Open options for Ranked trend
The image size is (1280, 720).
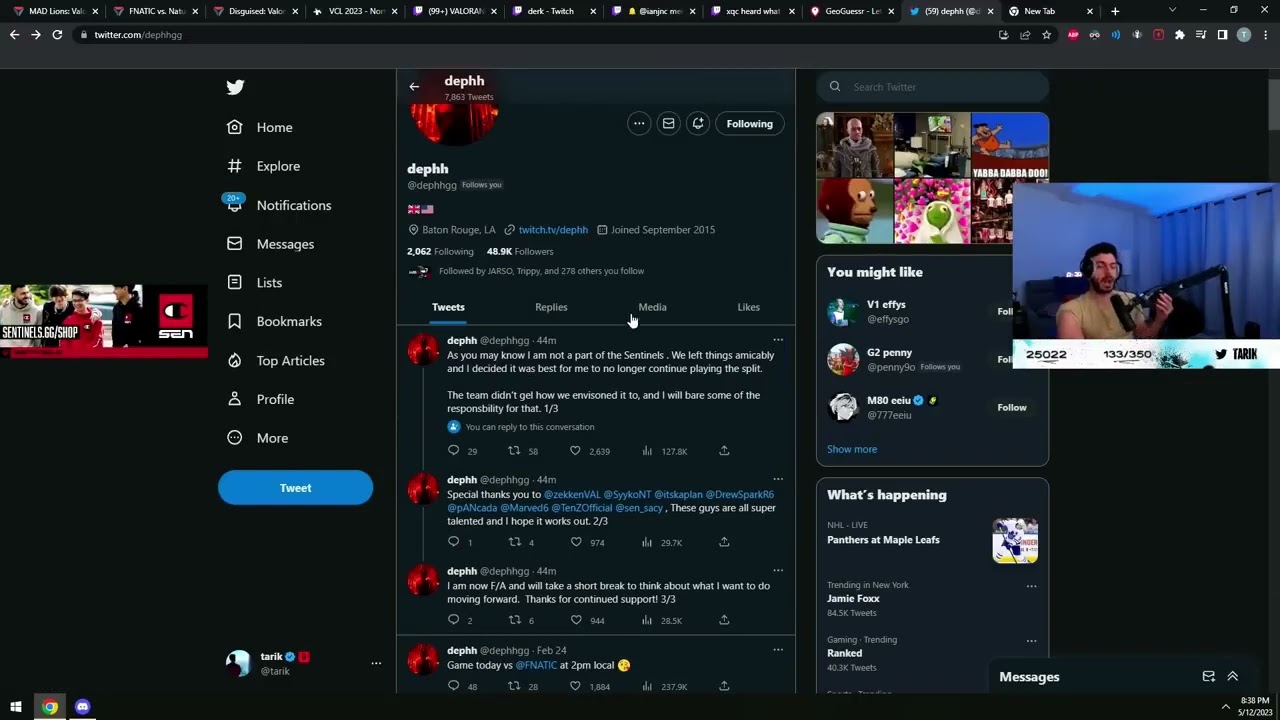click(1031, 641)
